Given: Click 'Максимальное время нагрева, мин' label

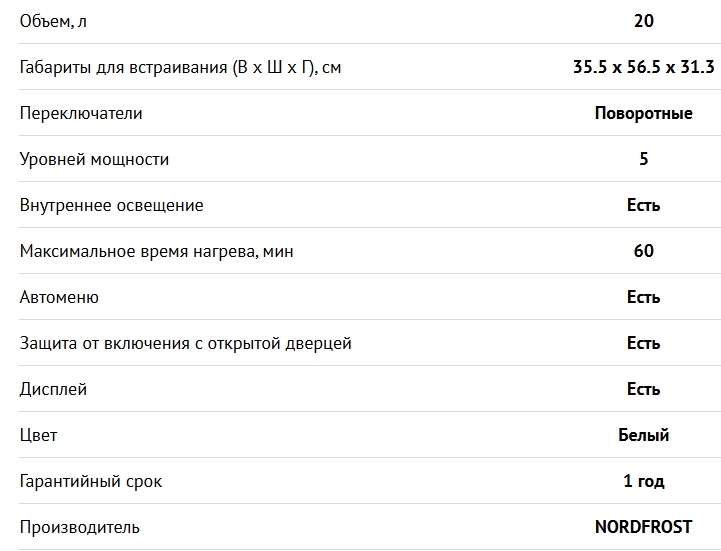Looking at the screenshot, I should tap(156, 251).
